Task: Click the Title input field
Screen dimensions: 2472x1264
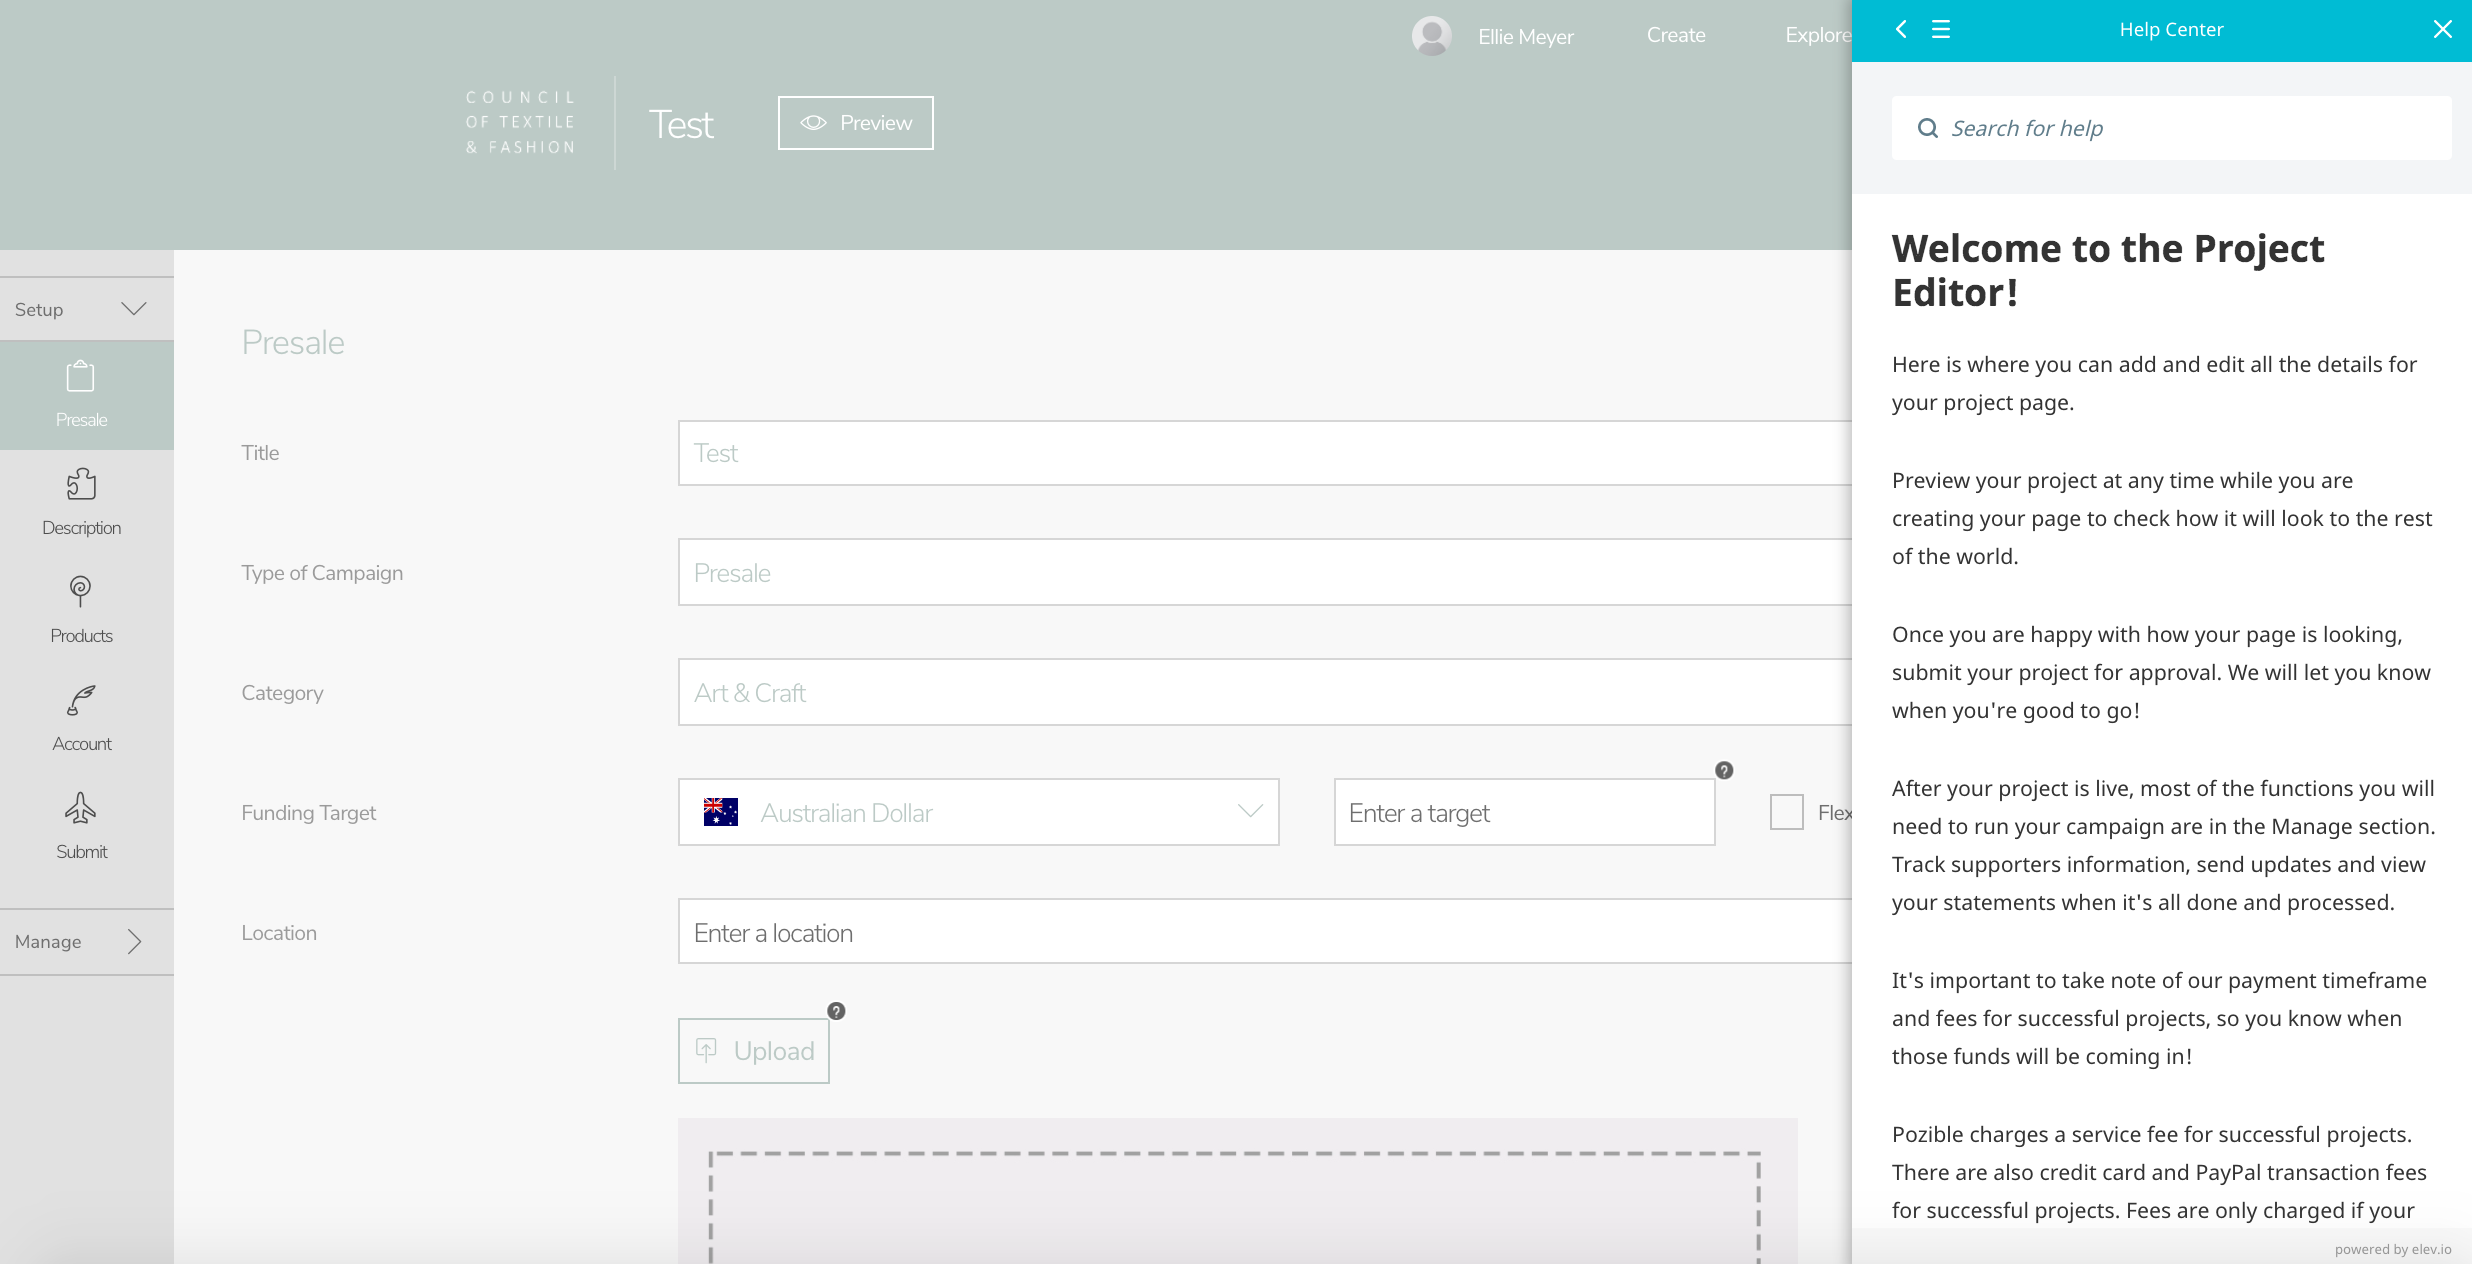Action: coord(1265,453)
